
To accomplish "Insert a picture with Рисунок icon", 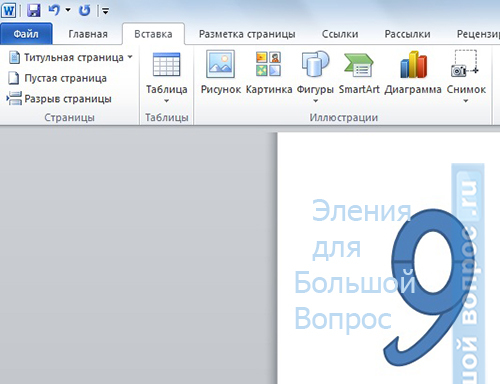I will coord(220,64).
